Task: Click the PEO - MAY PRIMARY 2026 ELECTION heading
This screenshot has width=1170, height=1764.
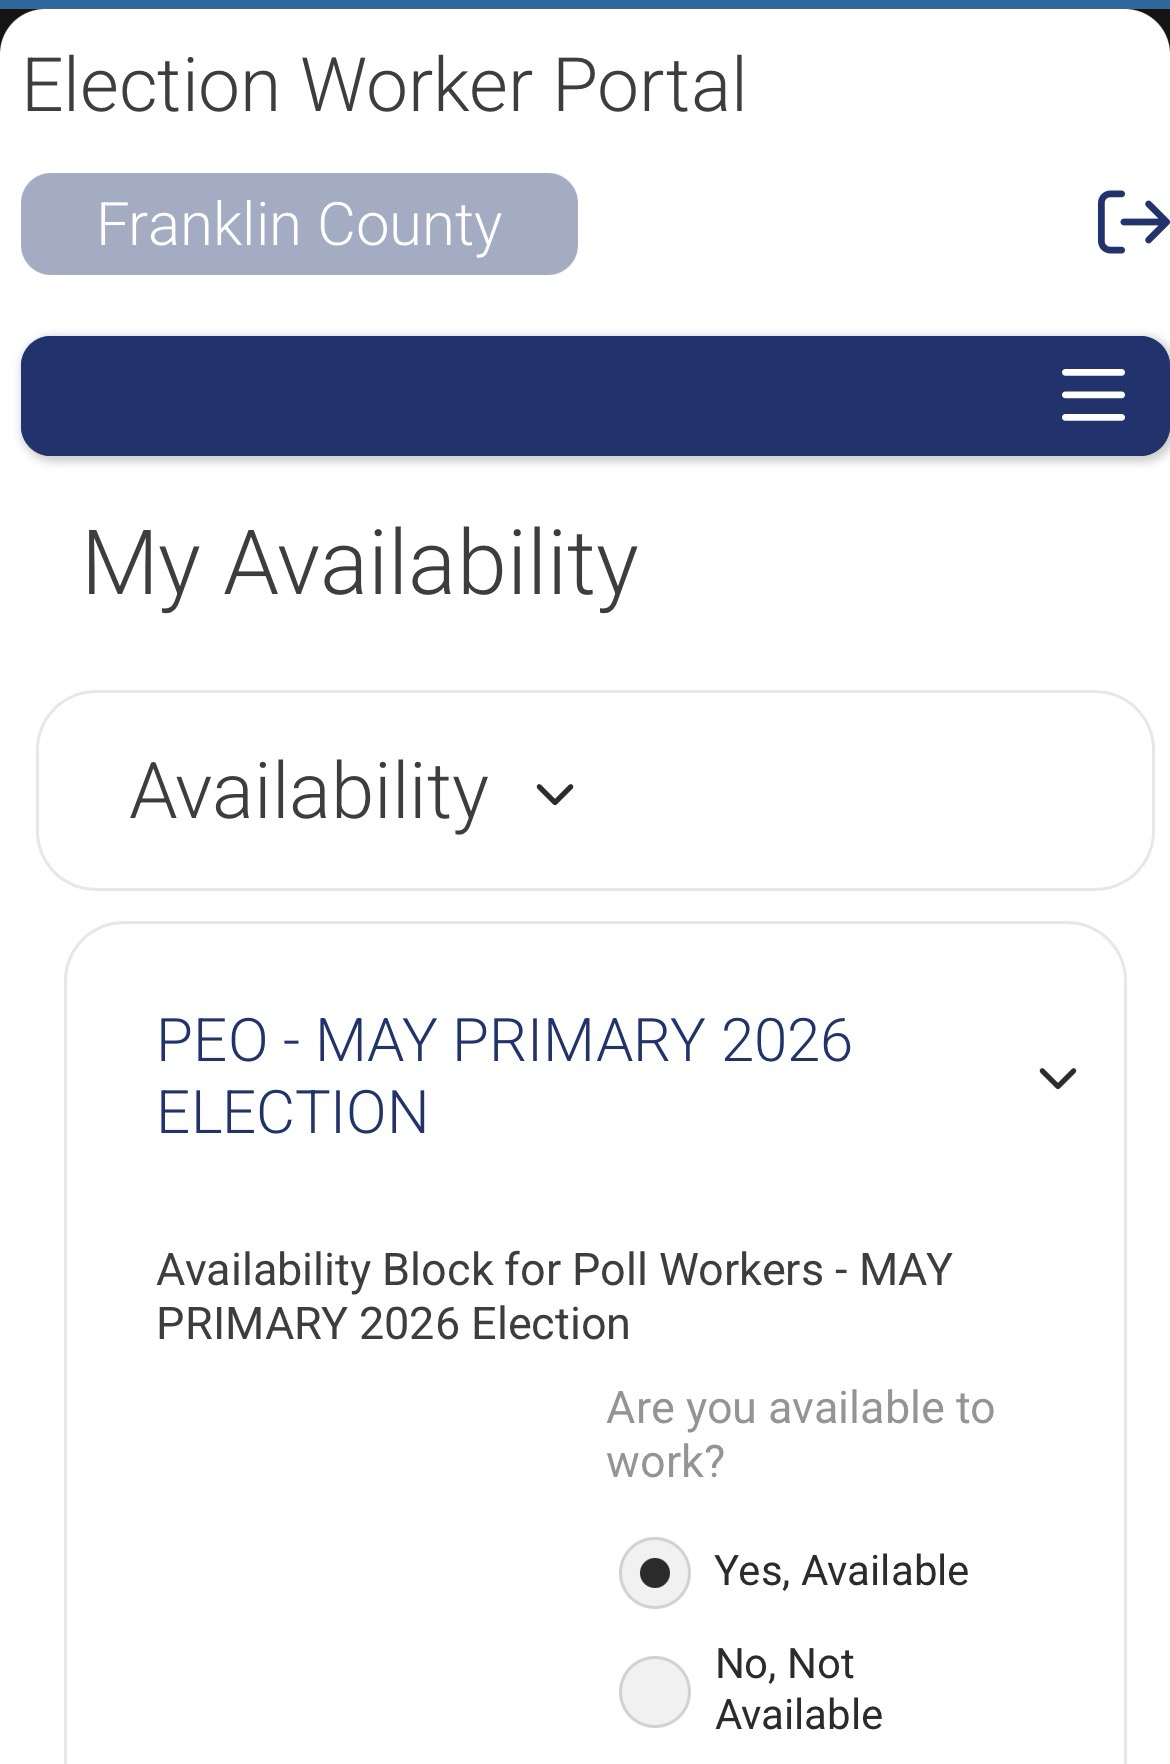Action: [504, 1076]
